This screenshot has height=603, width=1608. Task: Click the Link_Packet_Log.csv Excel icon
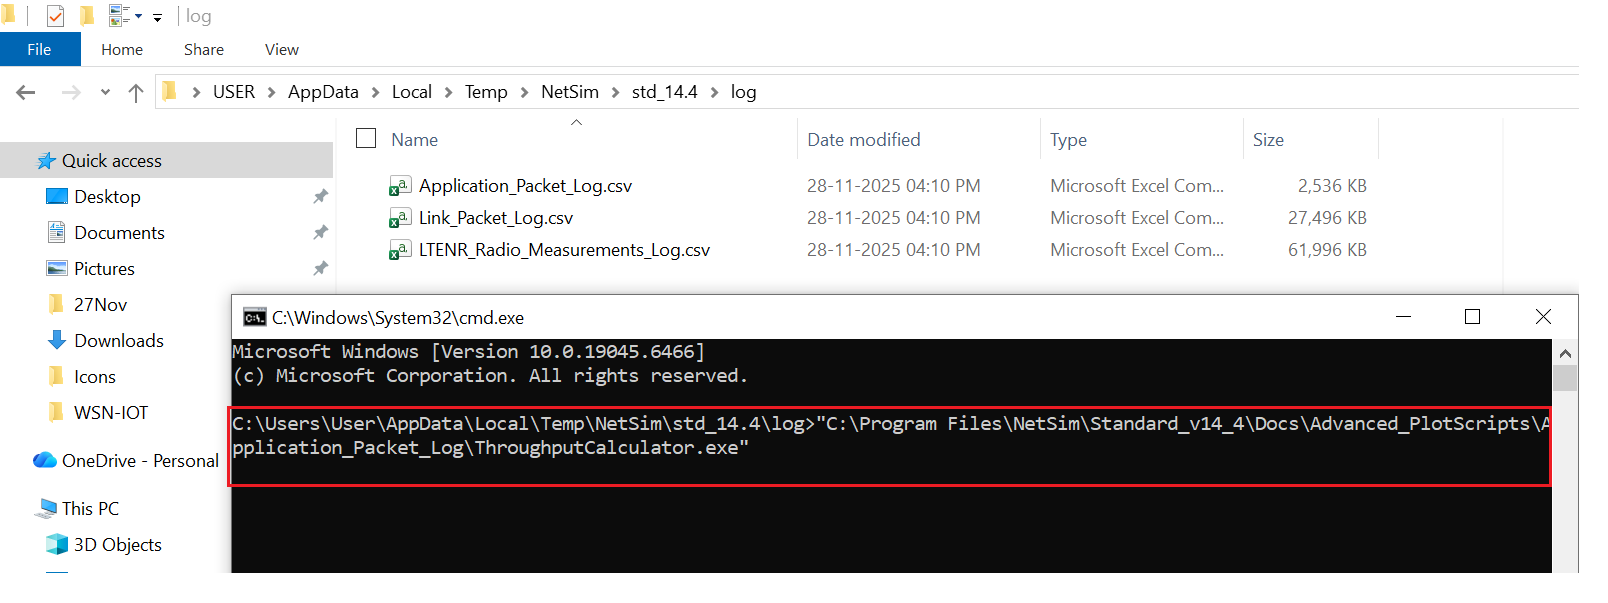pyautogui.click(x=400, y=218)
